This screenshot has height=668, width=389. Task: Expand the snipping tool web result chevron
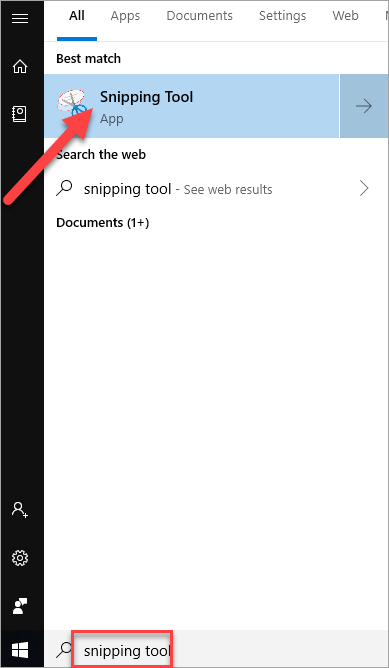364,188
